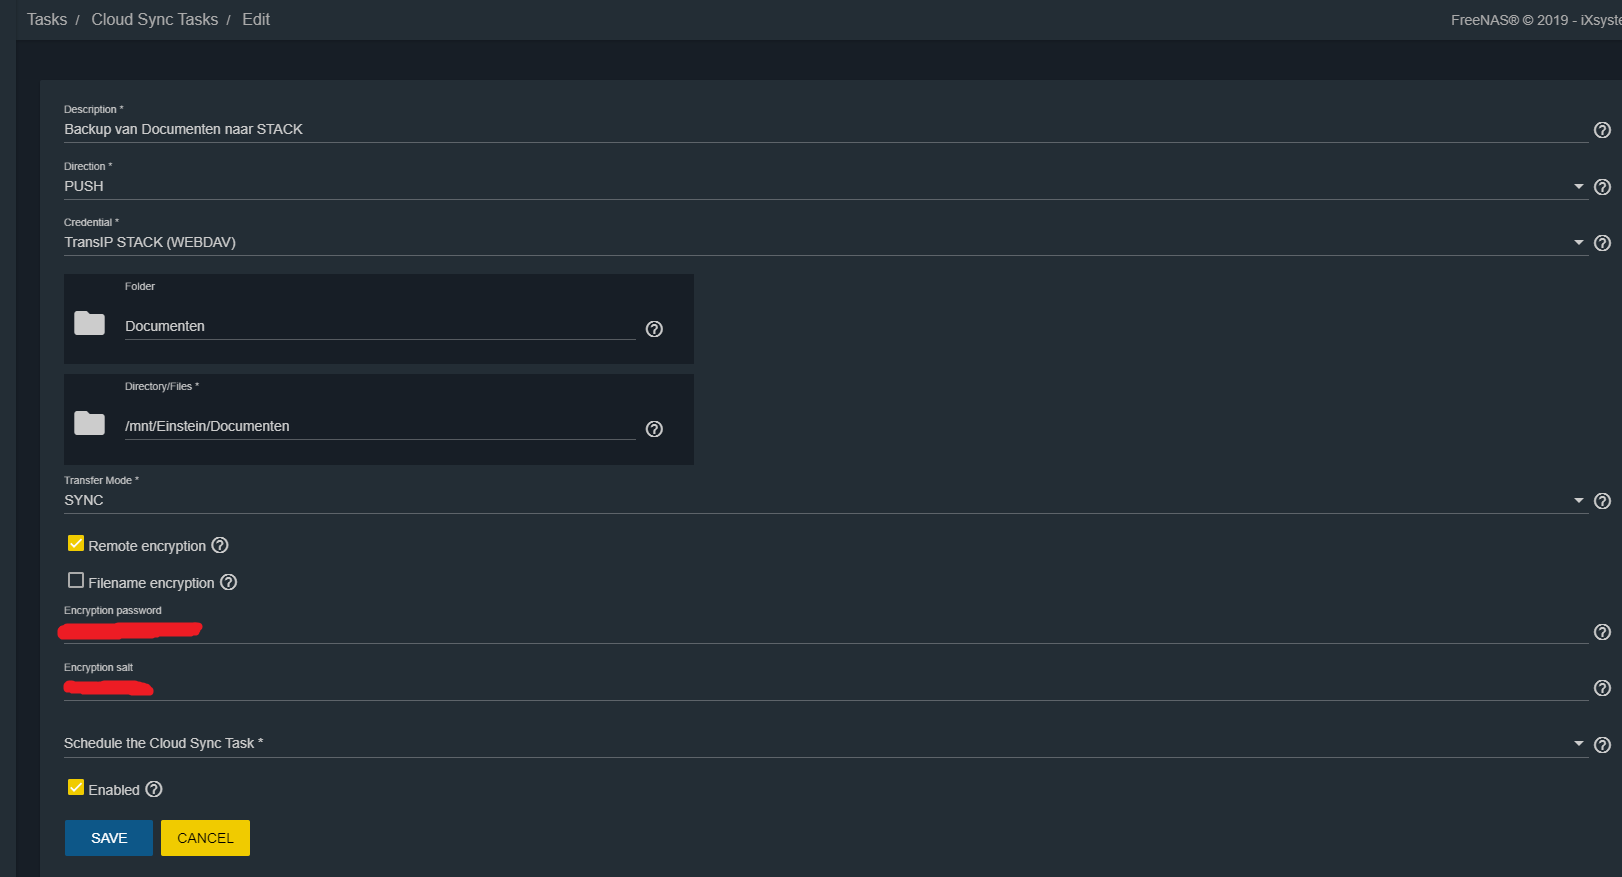Click the help icon for Description field

[x=1602, y=130]
